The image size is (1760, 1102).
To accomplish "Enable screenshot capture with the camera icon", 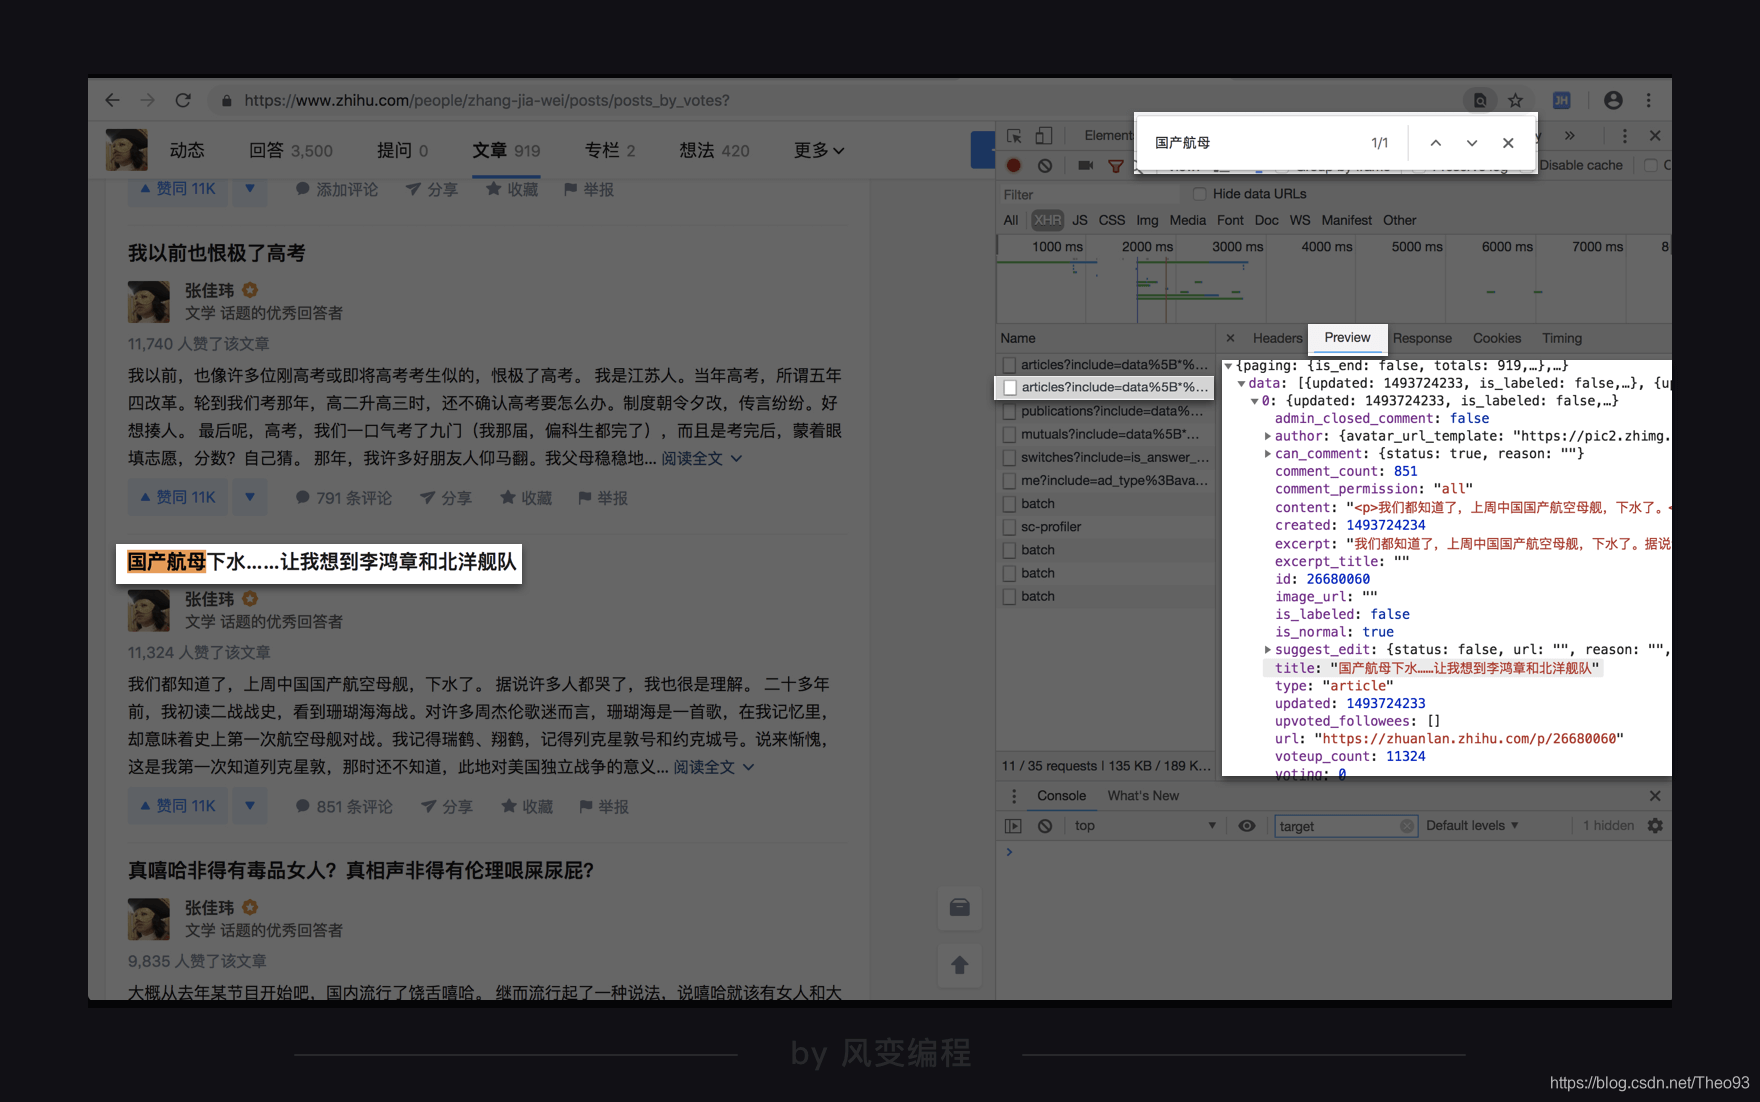I will [x=1086, y=166].
